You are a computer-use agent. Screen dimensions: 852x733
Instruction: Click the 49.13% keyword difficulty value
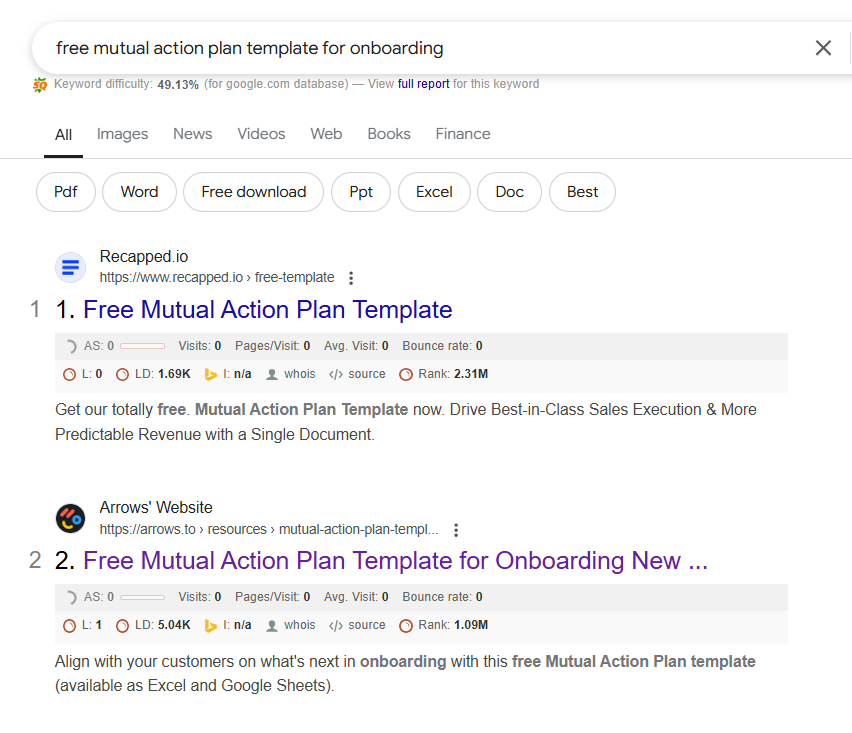[178, 85]
